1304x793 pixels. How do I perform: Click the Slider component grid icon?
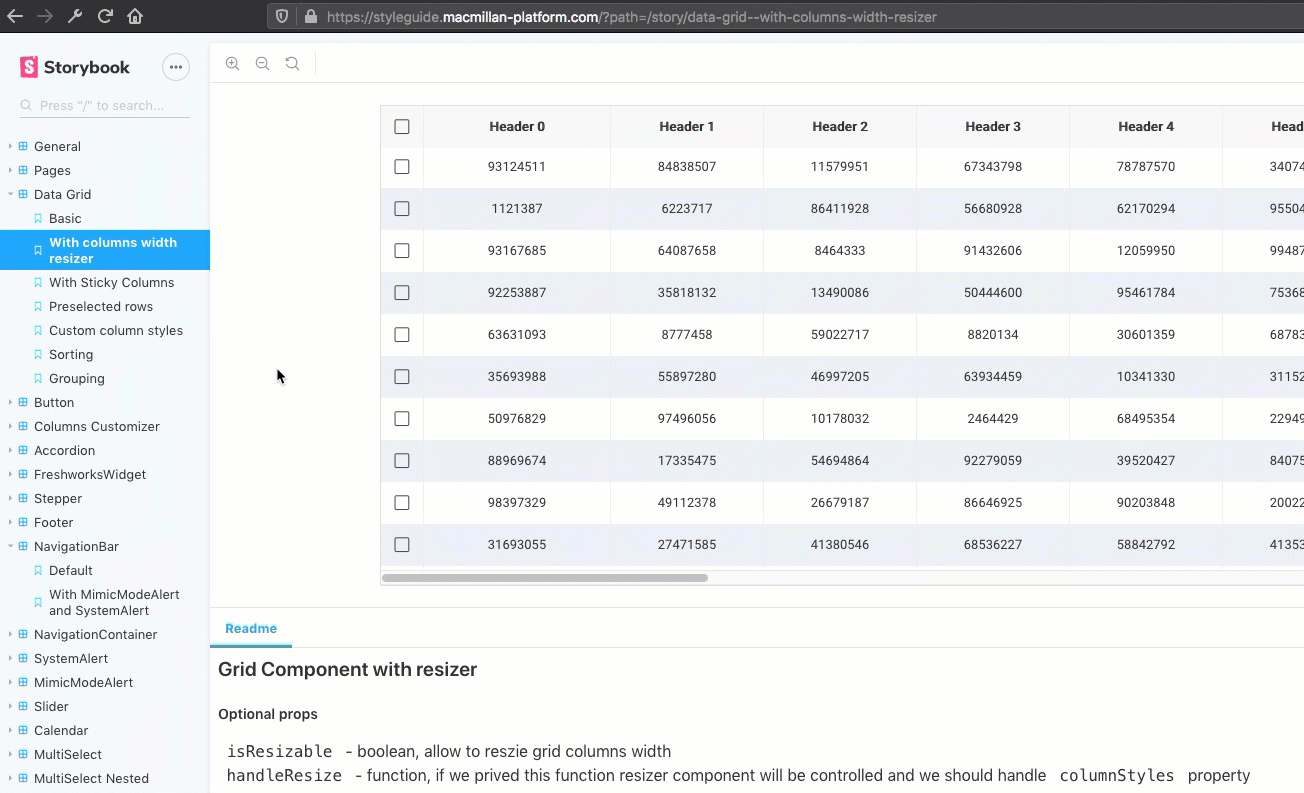[x=23, y=706]
